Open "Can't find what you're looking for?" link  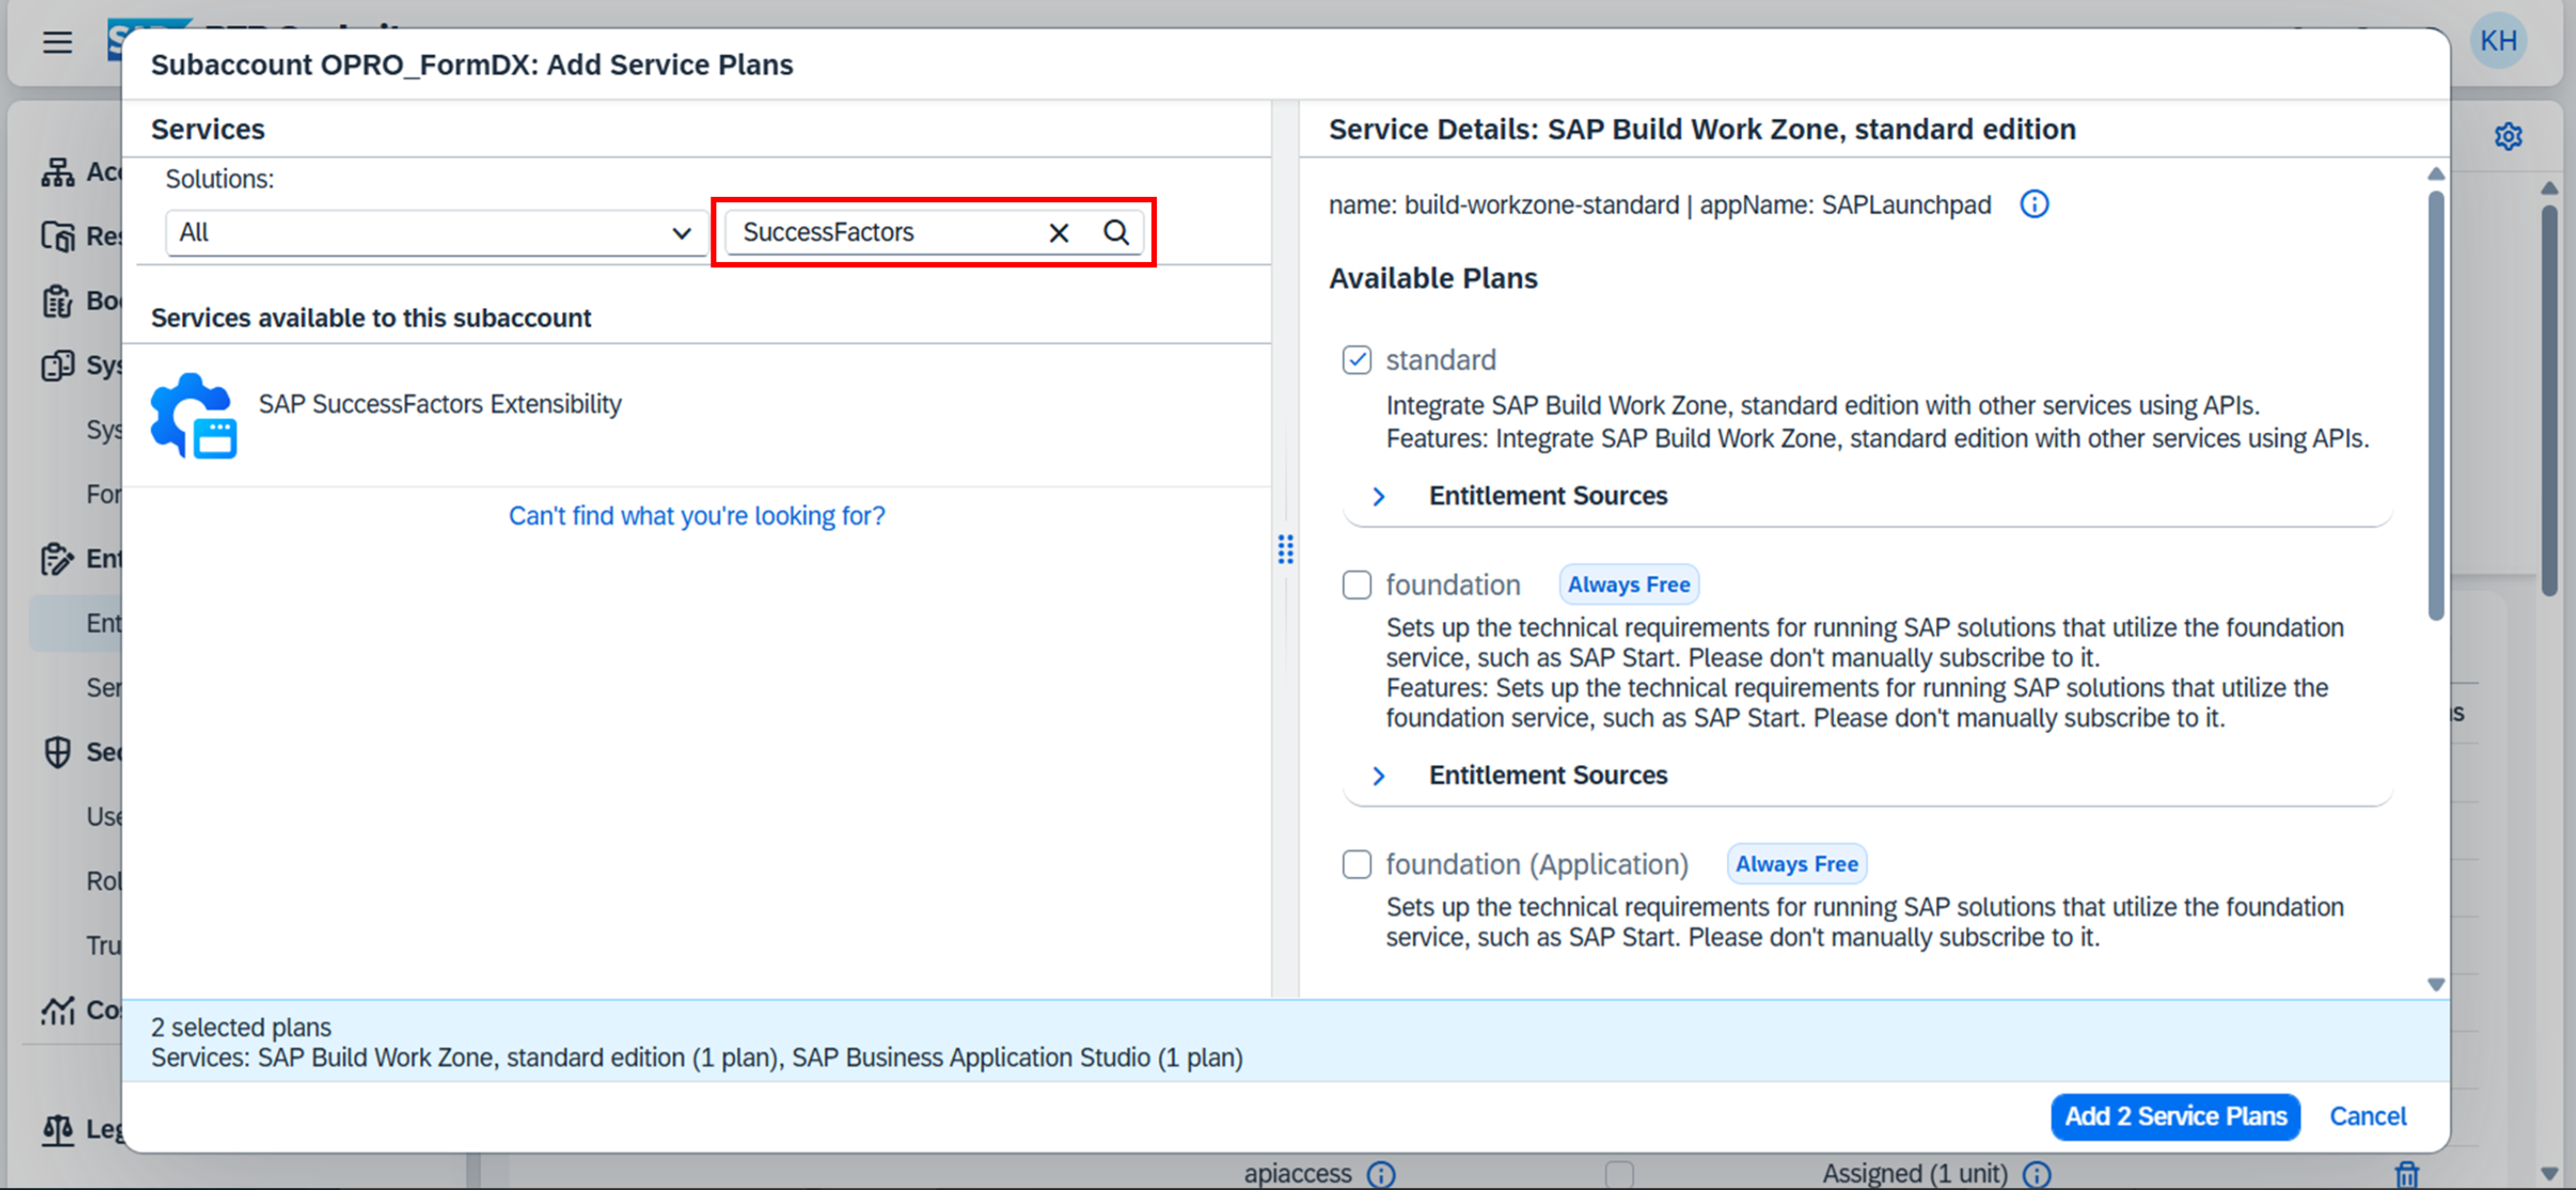point(696,516)
